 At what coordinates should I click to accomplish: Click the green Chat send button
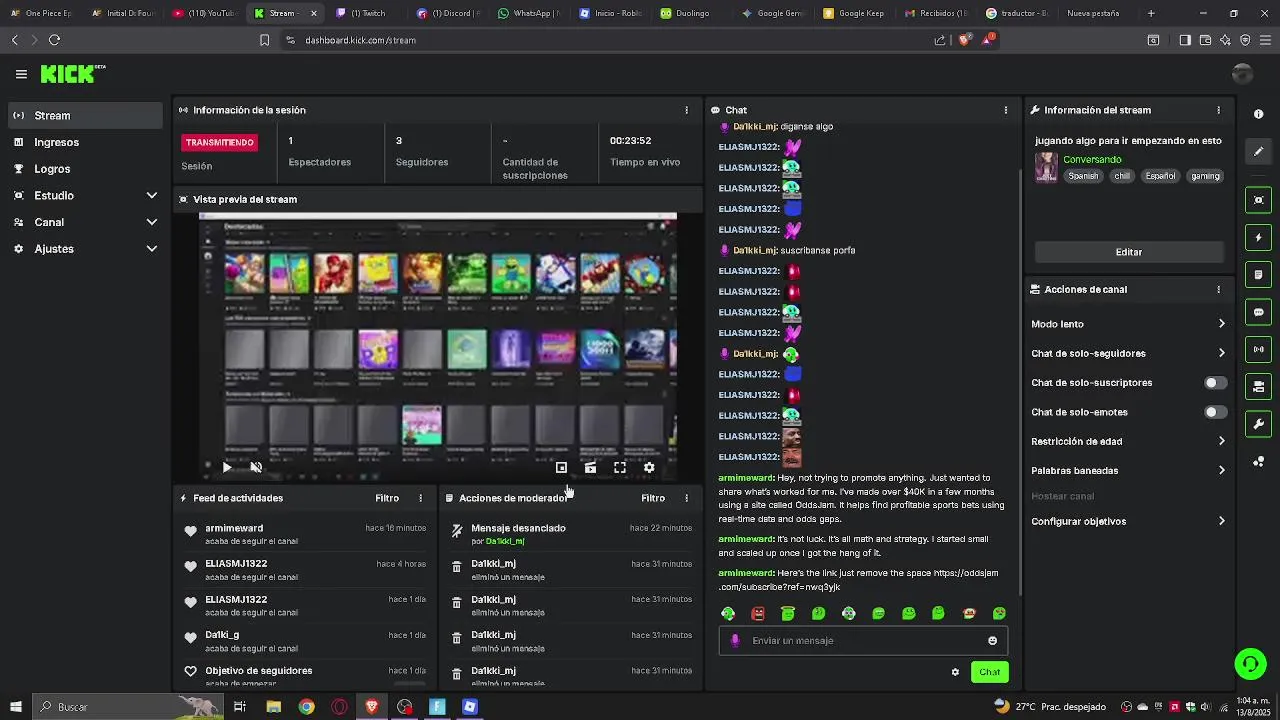point(989,672)
